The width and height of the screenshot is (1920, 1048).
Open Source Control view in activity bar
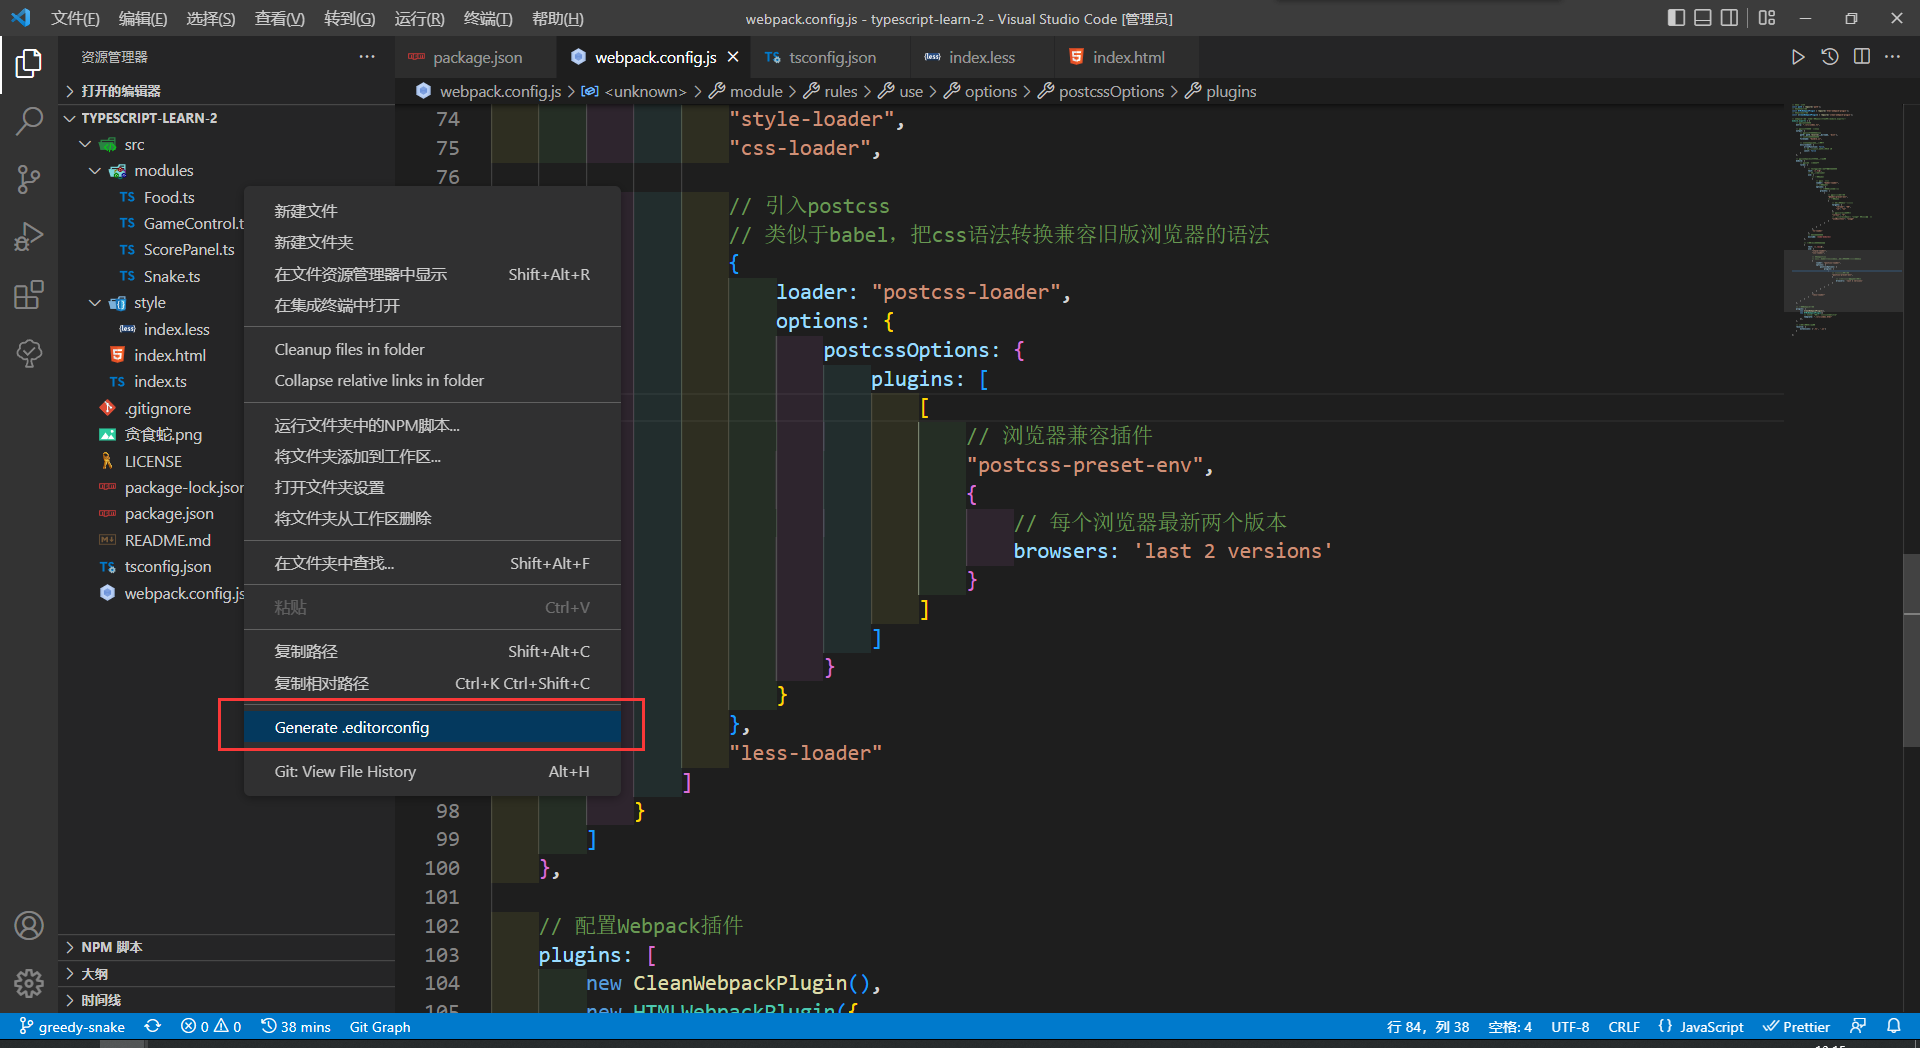(x=29, y=179)
